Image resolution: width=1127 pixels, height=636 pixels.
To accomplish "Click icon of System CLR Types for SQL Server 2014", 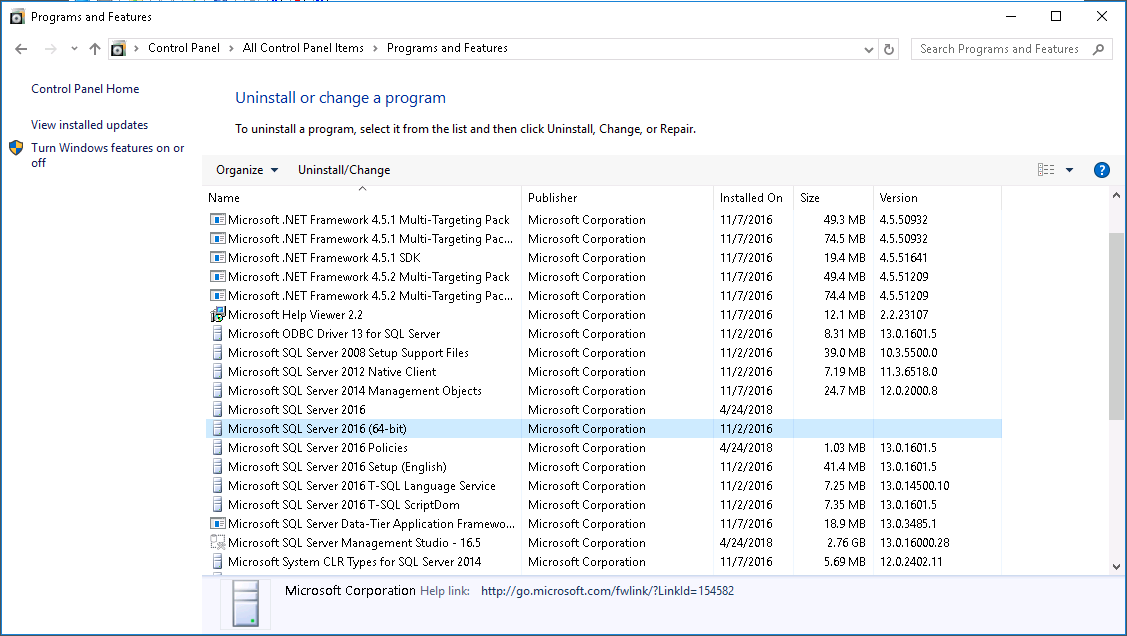I will [x=217, y=562].
